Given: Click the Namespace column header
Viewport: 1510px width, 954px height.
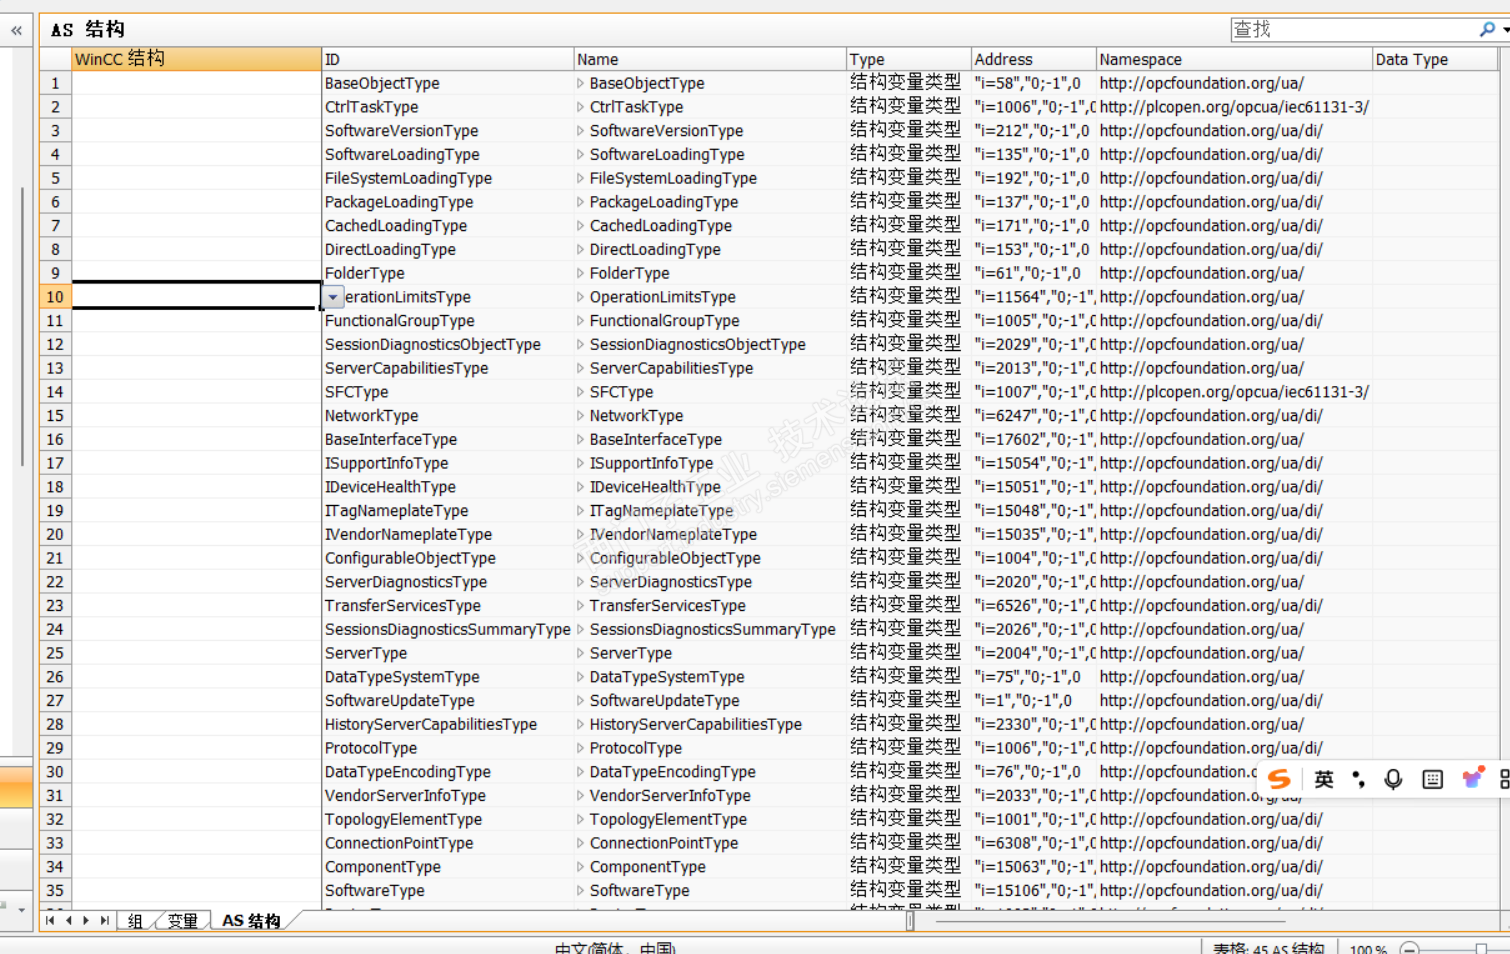Looking at the screenshot, I should (1234, 59).
